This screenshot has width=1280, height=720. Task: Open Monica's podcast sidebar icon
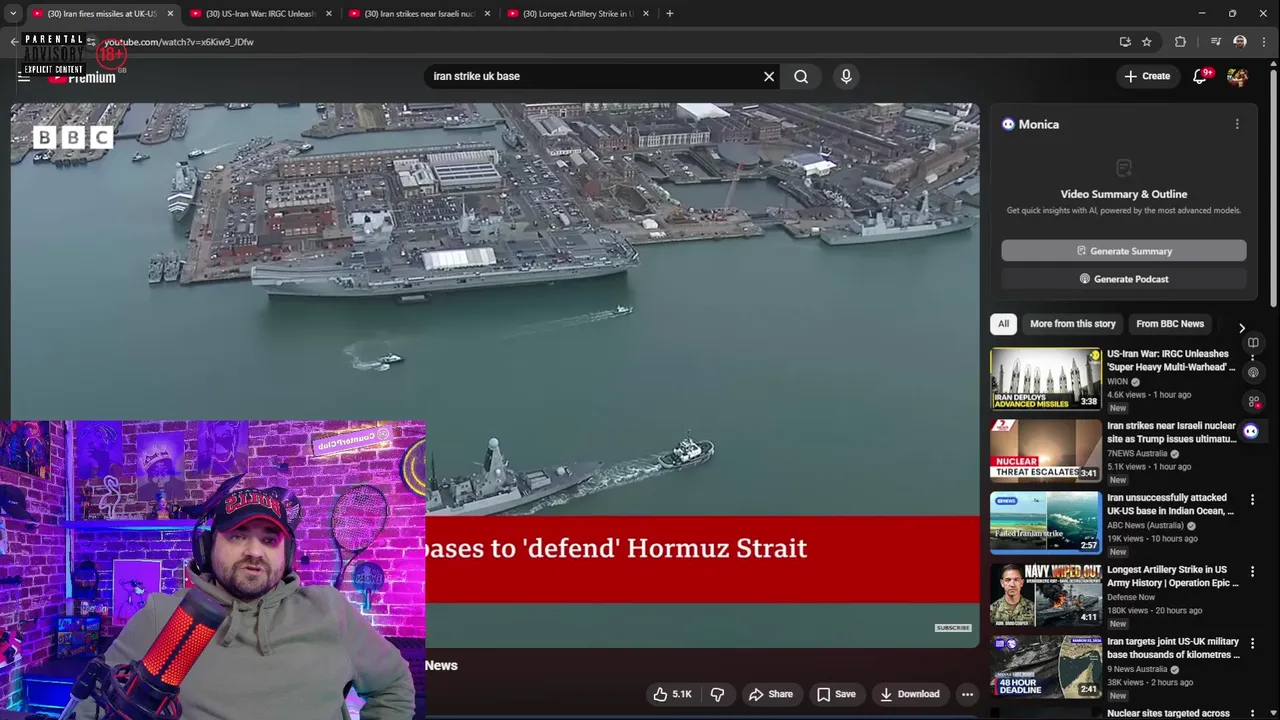(1253, 372)
